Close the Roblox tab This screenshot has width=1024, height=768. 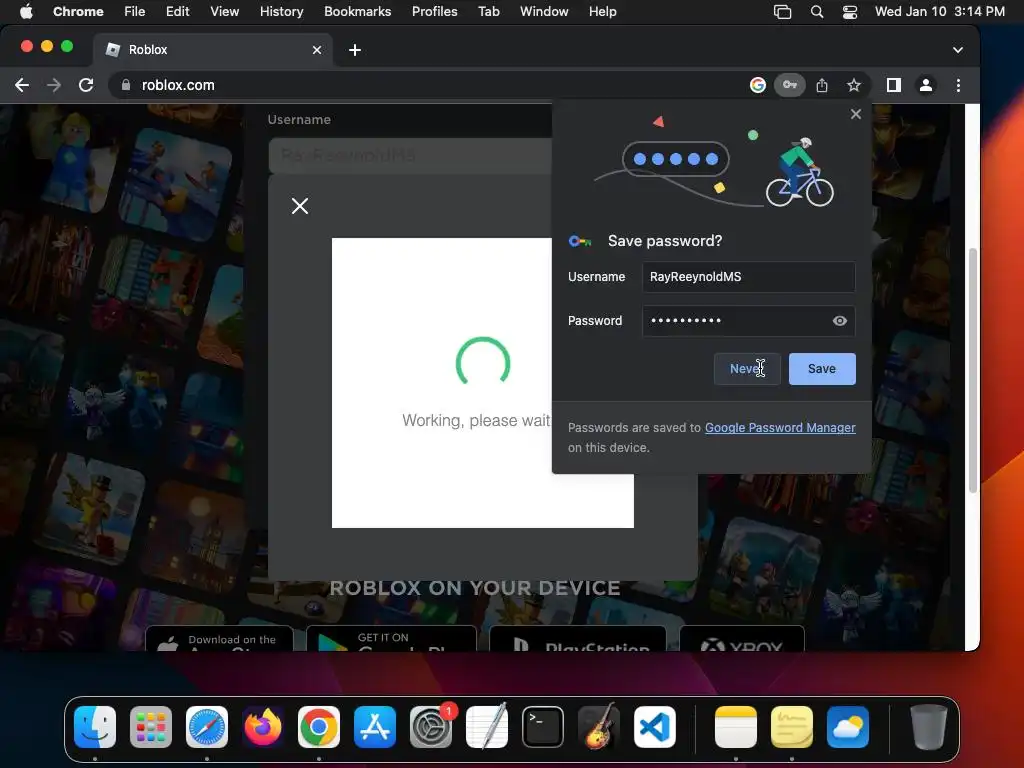317,50
